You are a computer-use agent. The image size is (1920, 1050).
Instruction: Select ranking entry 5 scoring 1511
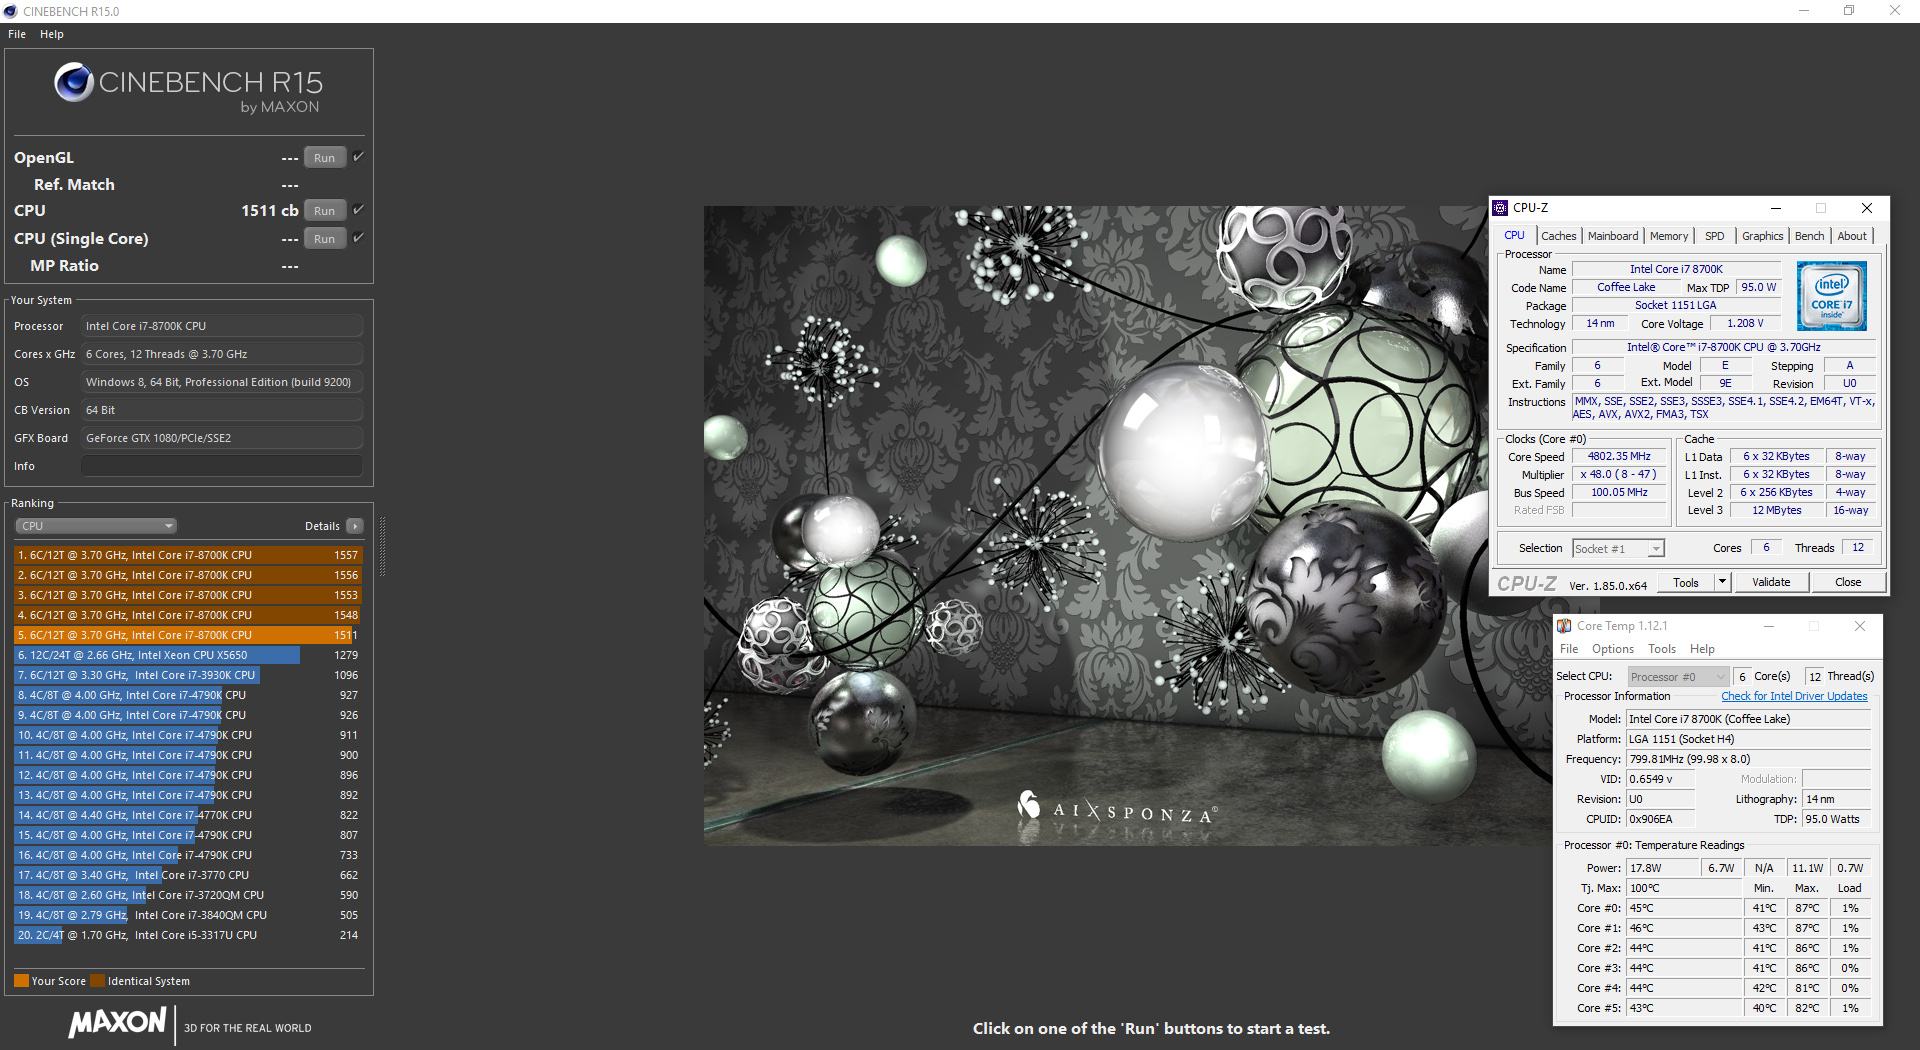(188, 635)
